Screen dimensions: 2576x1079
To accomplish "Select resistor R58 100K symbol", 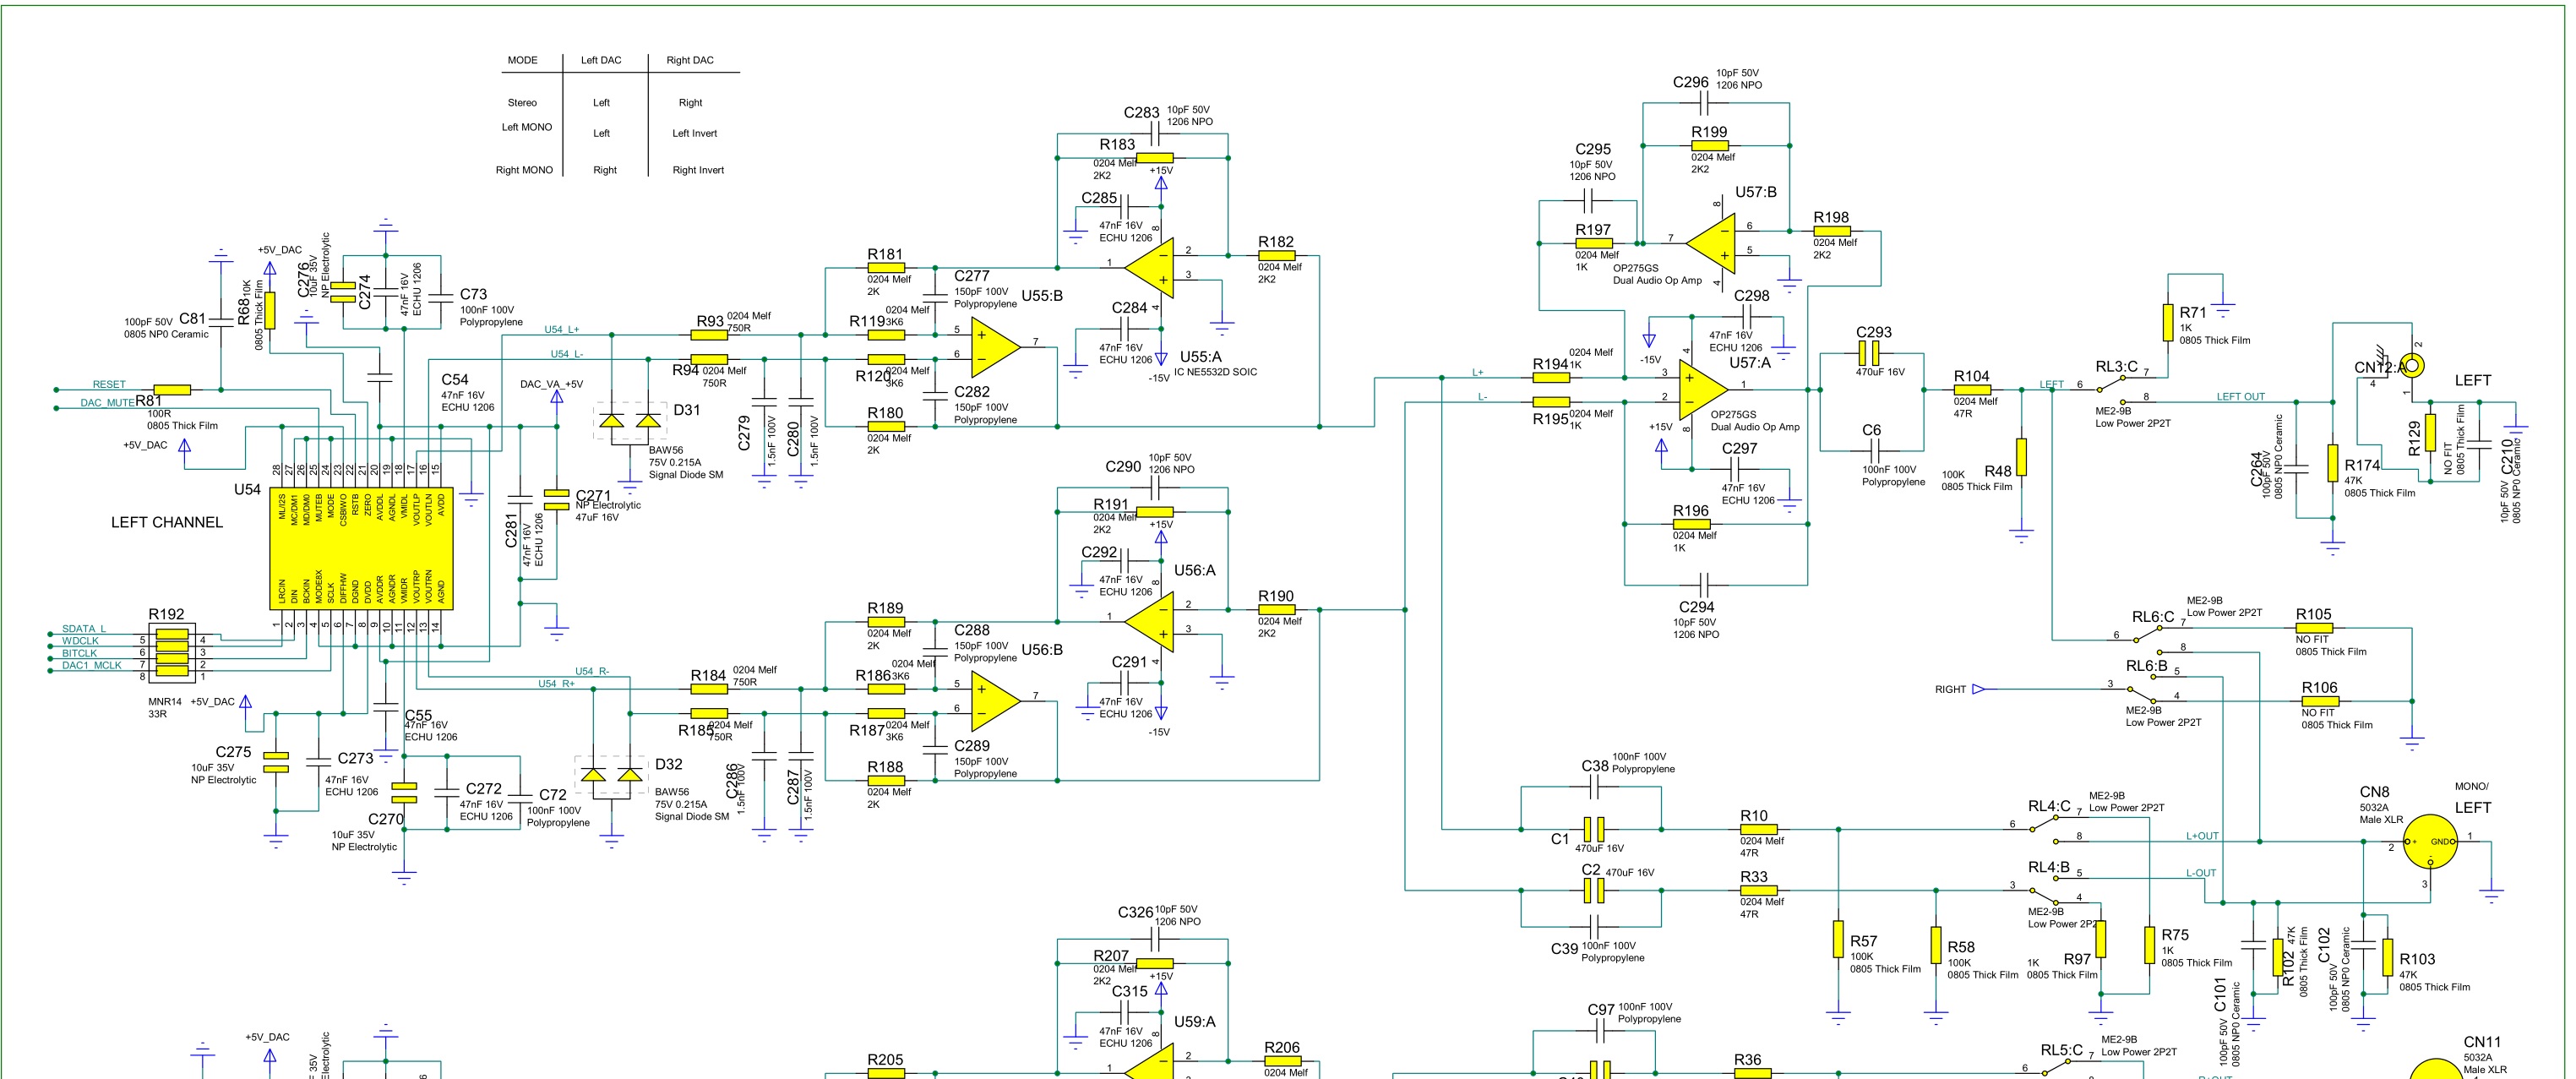I will tap(1936, 946).
